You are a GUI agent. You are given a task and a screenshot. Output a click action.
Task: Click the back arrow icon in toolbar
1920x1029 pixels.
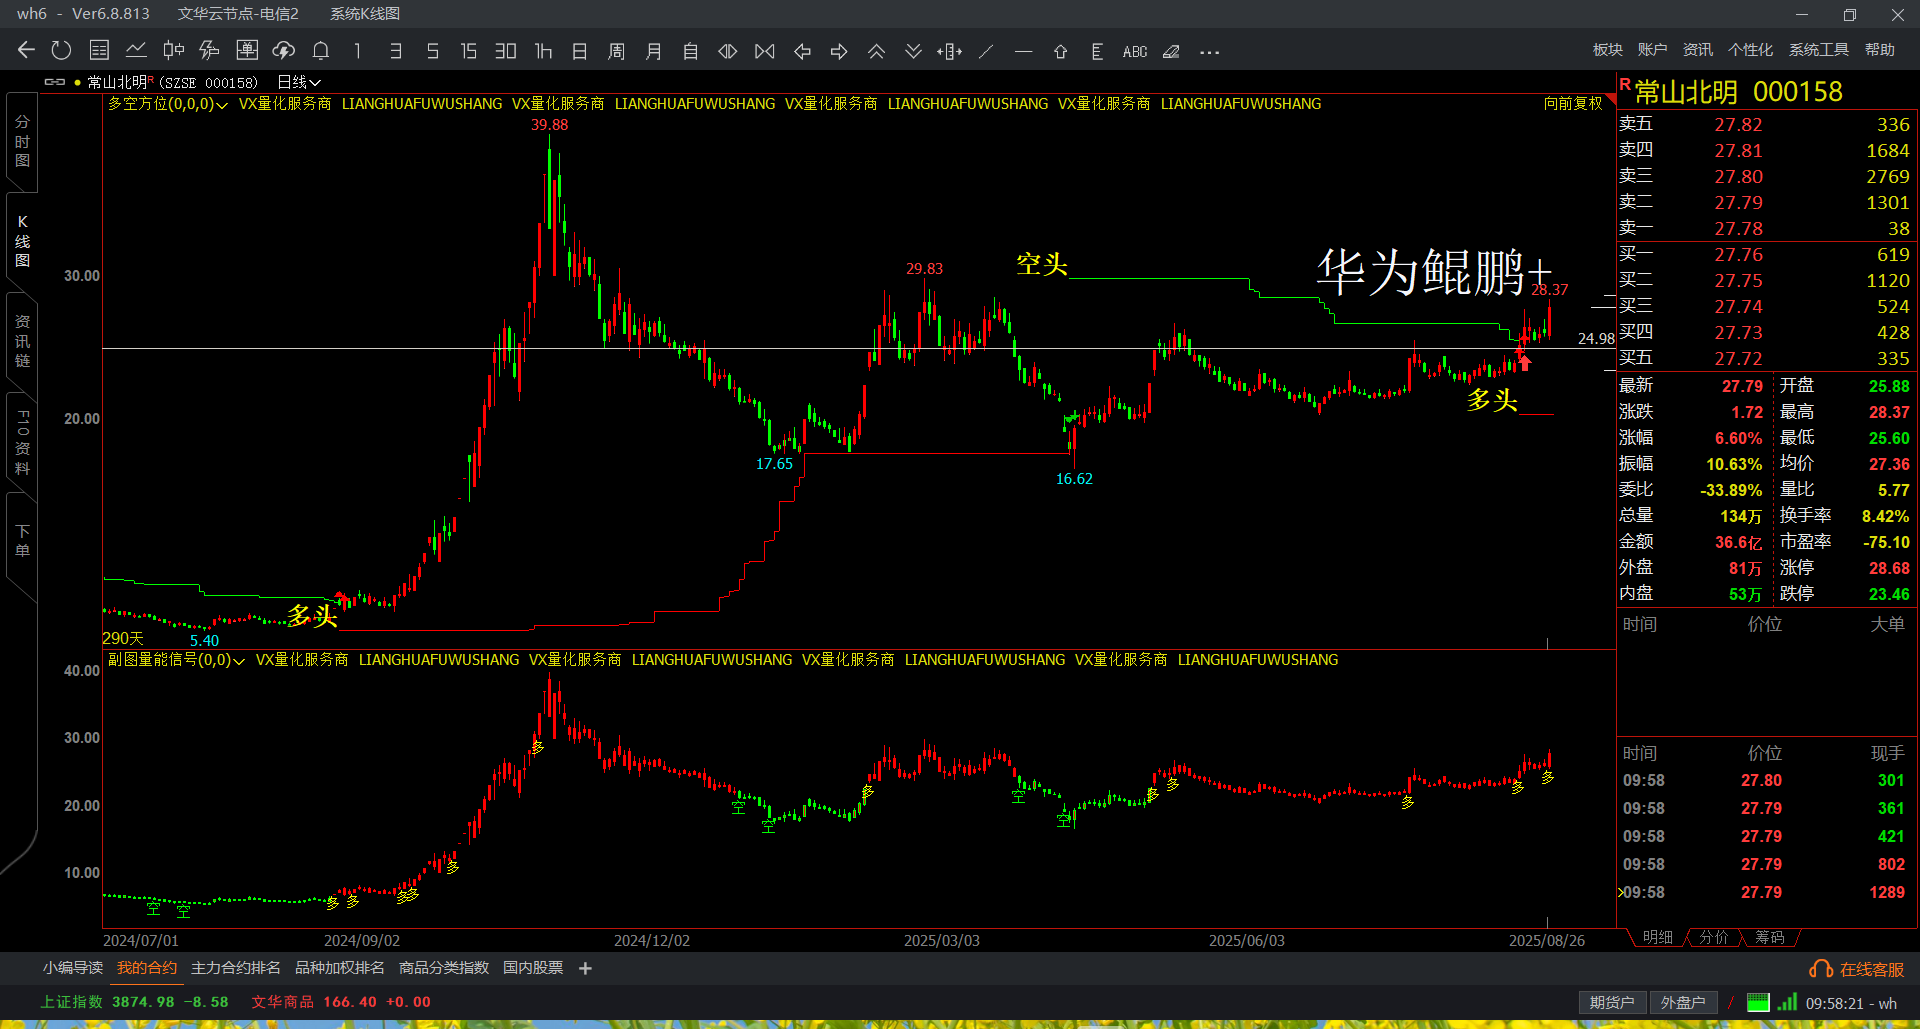pyautogui.click(x=26, y=50)
